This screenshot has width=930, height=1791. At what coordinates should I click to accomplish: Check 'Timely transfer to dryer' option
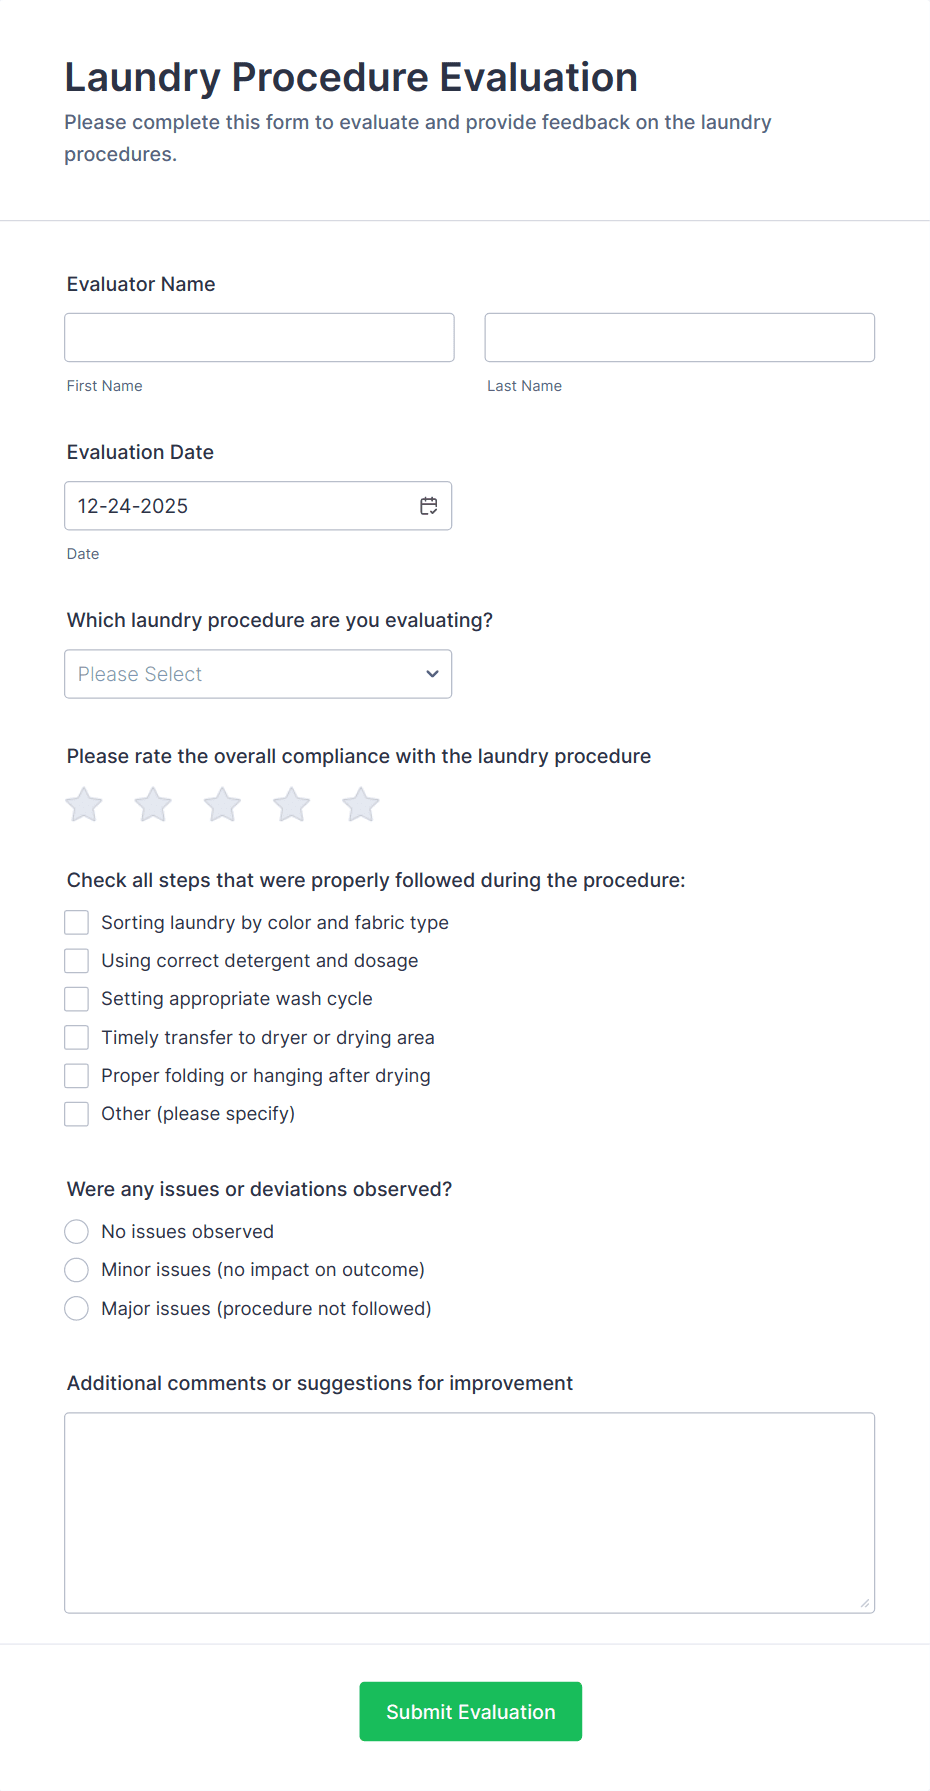tap(77, 1037)
